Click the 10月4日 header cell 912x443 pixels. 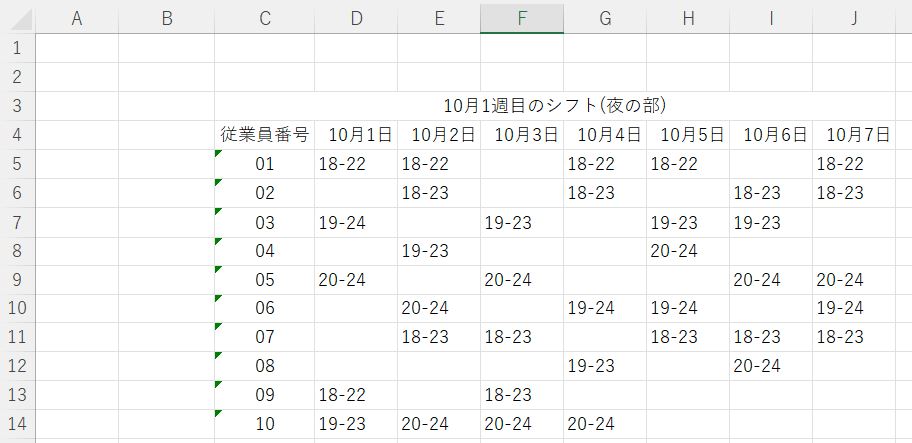click(604, 134)
